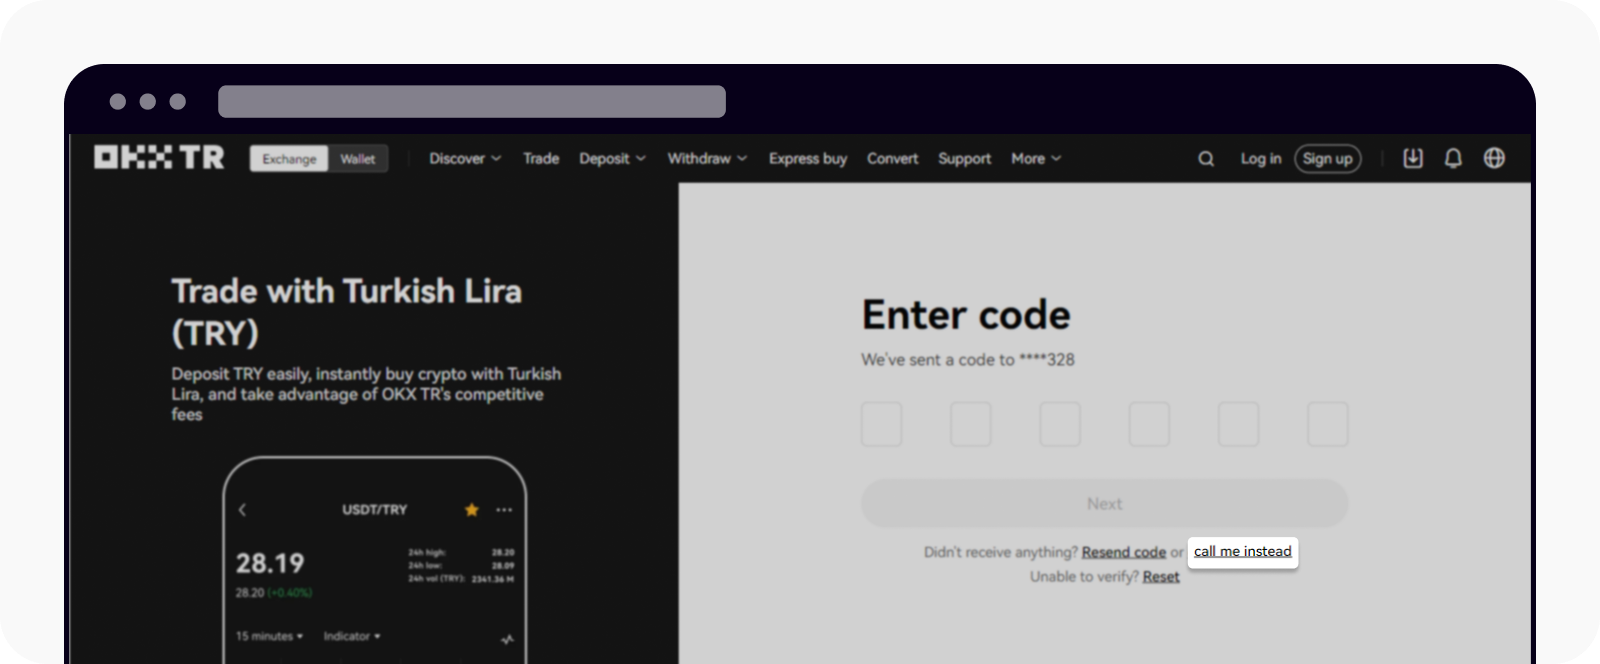Image resolution: width=1600 pixels, height=664 pixels.
Task: Open the Indicator dropdown
Action: click(352, 636)
